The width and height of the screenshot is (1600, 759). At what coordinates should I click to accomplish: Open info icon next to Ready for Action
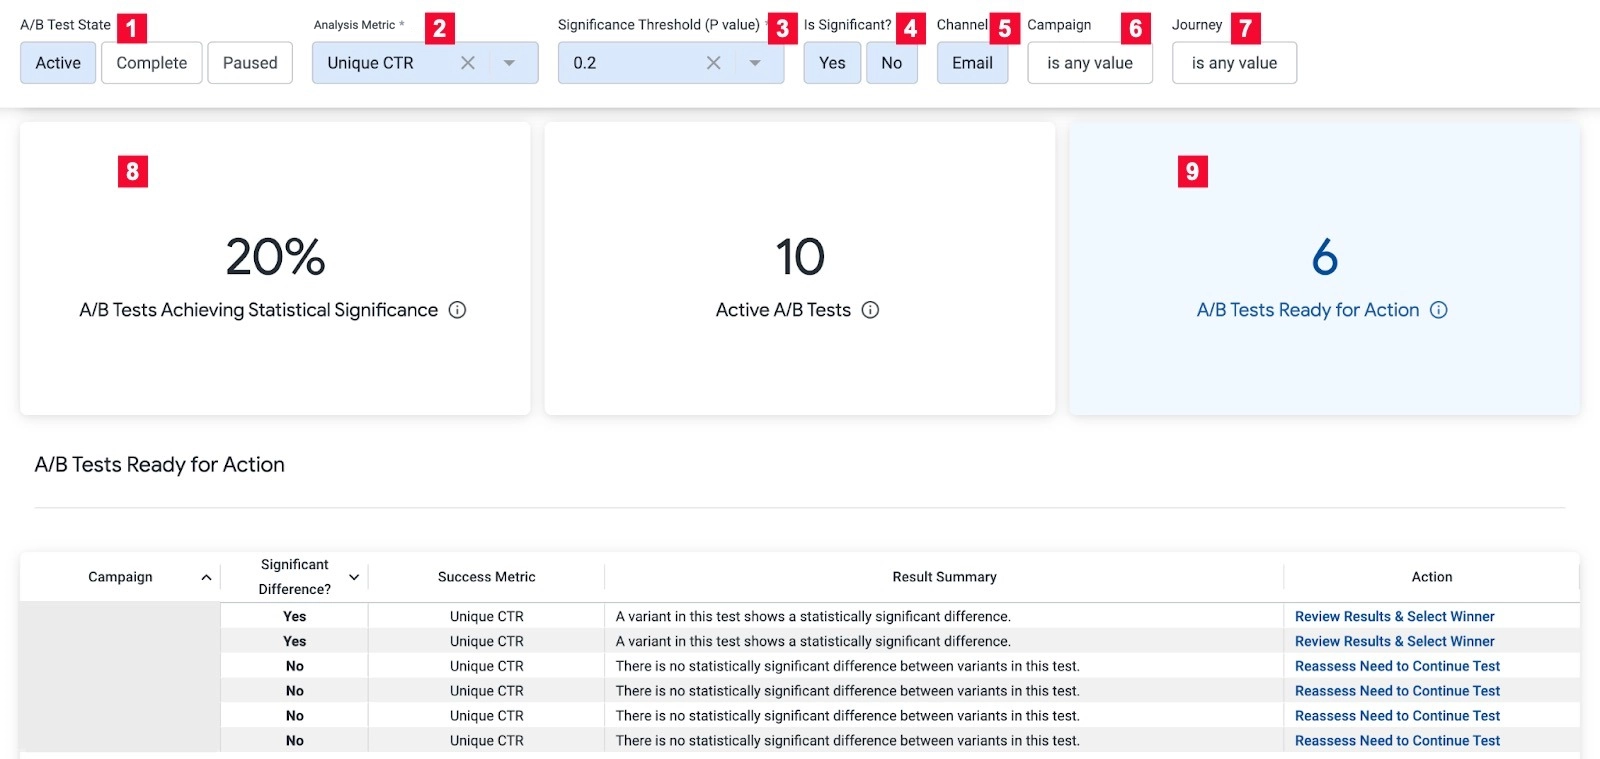1438,310
